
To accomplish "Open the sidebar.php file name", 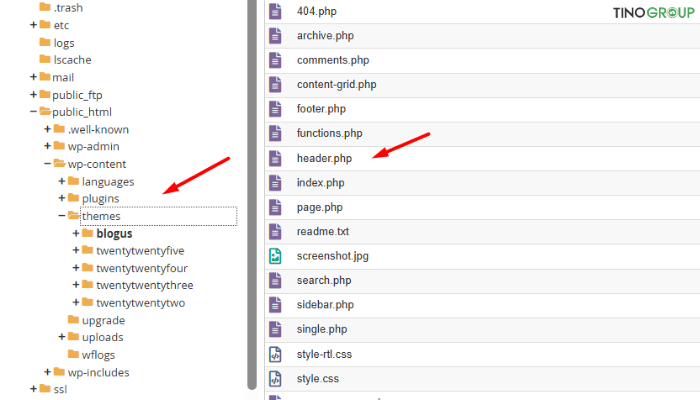I will [325, 305].
